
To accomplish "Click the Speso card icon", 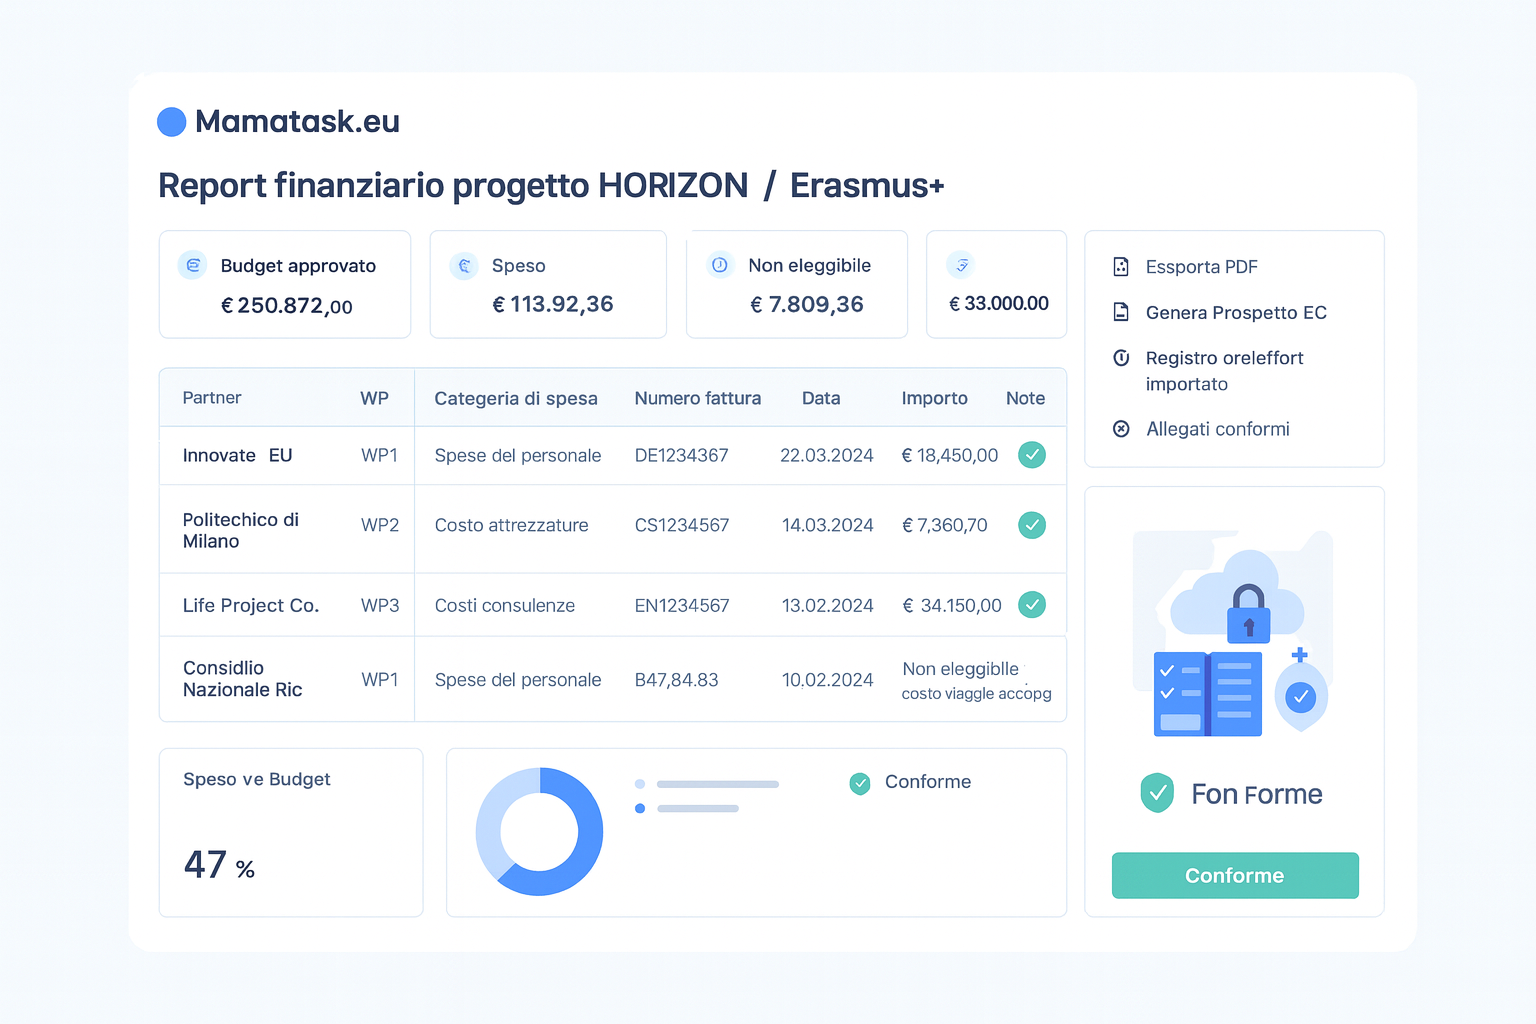I will point(463,266).
